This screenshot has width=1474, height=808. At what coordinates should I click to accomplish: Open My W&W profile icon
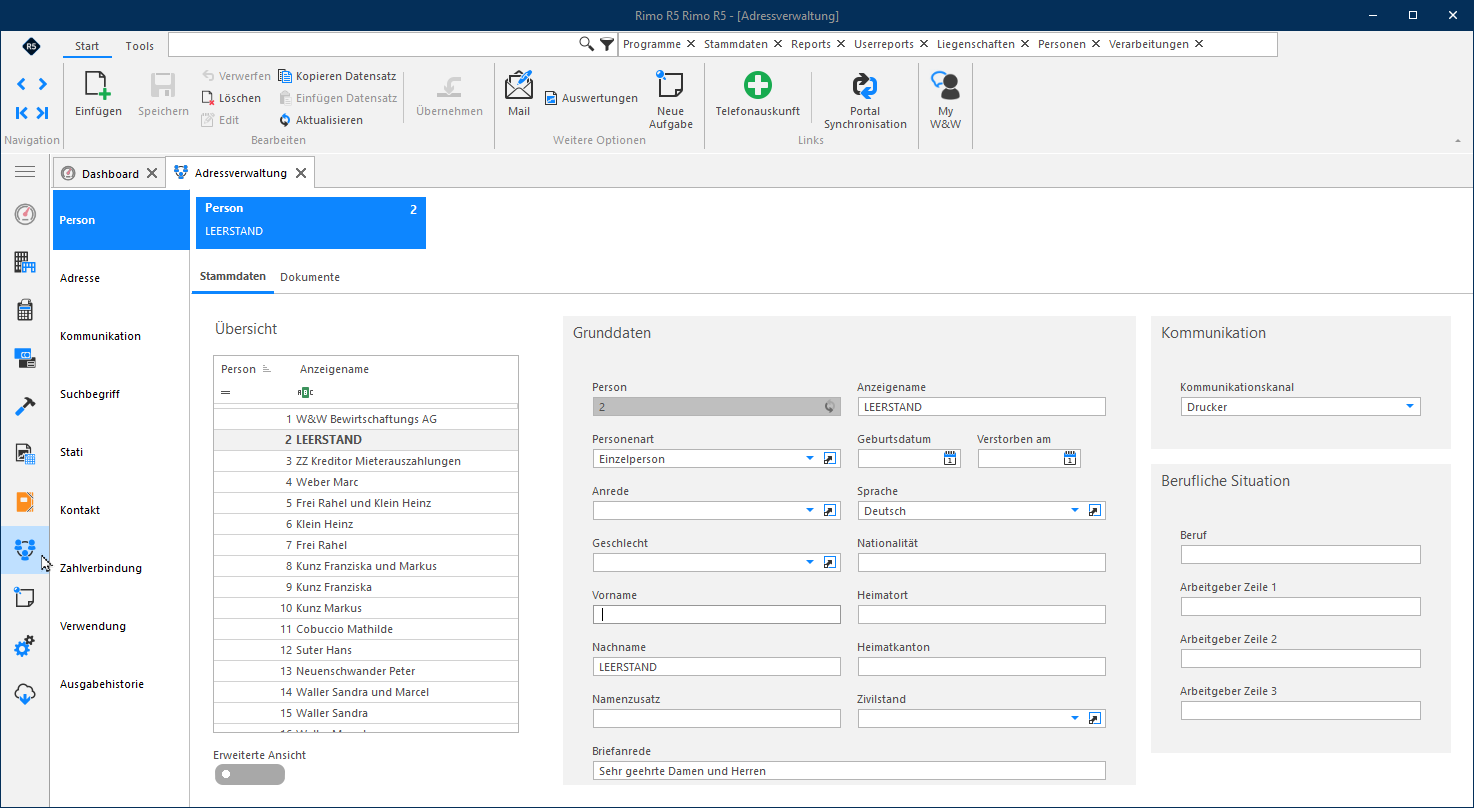coord(945,85)
